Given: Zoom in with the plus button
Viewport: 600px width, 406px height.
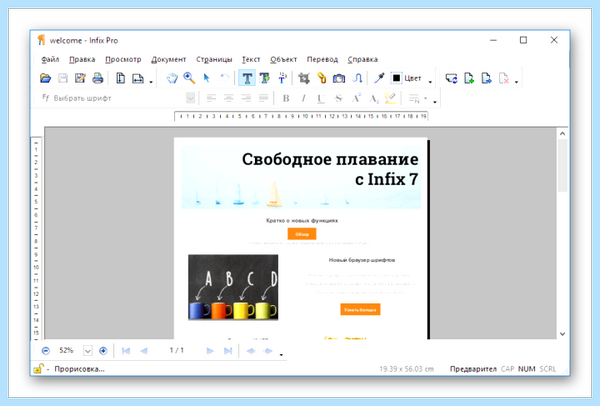Looking at the screenshot, I should (103, 351).
